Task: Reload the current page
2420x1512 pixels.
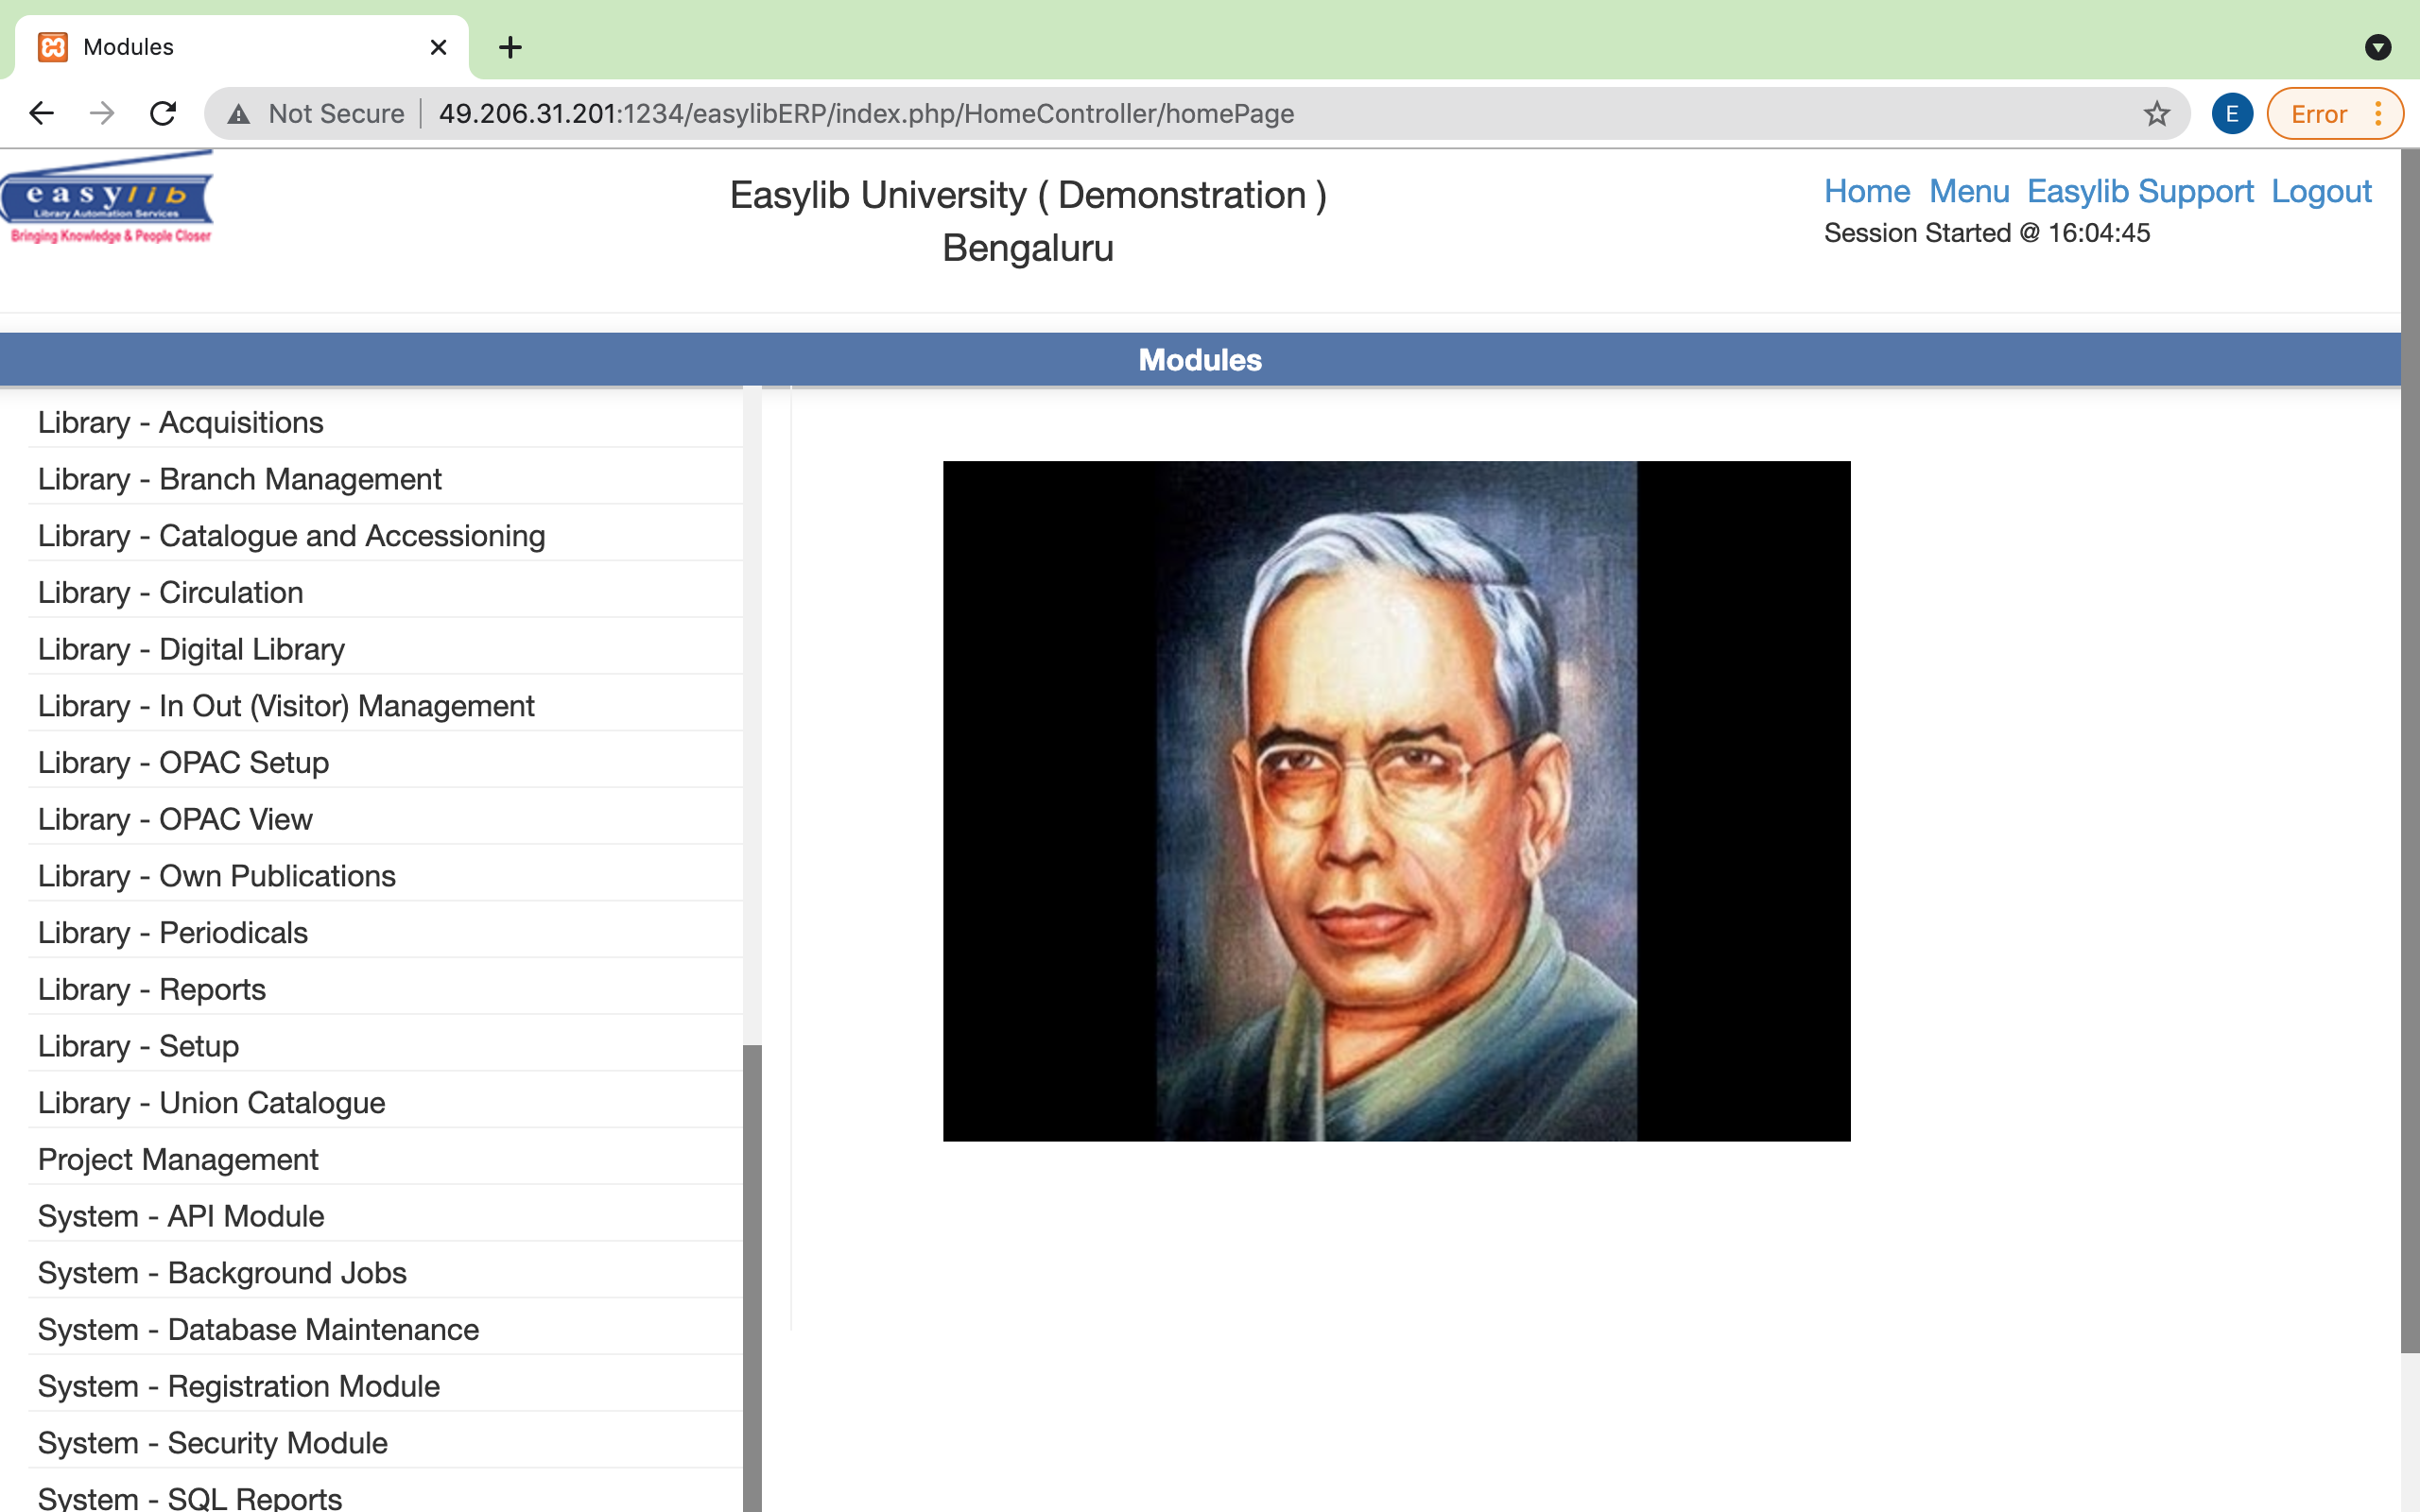Action: pyautogui.click(x=163, y=113)
